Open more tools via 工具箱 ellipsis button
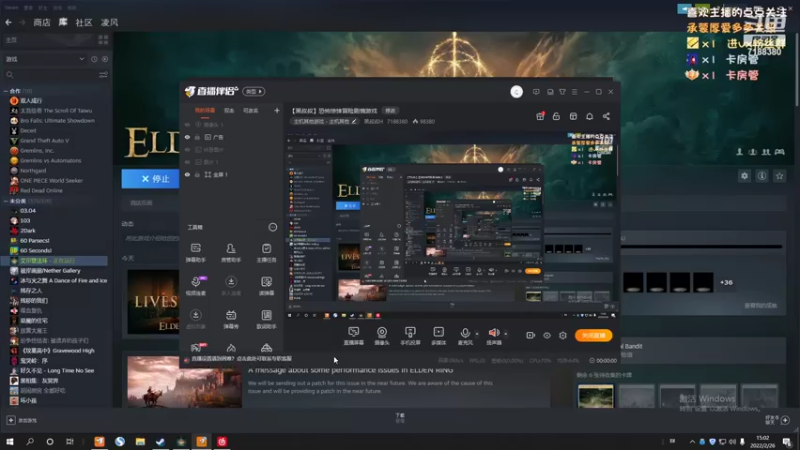This screenshot has height=450, width=800. point(272,227)
